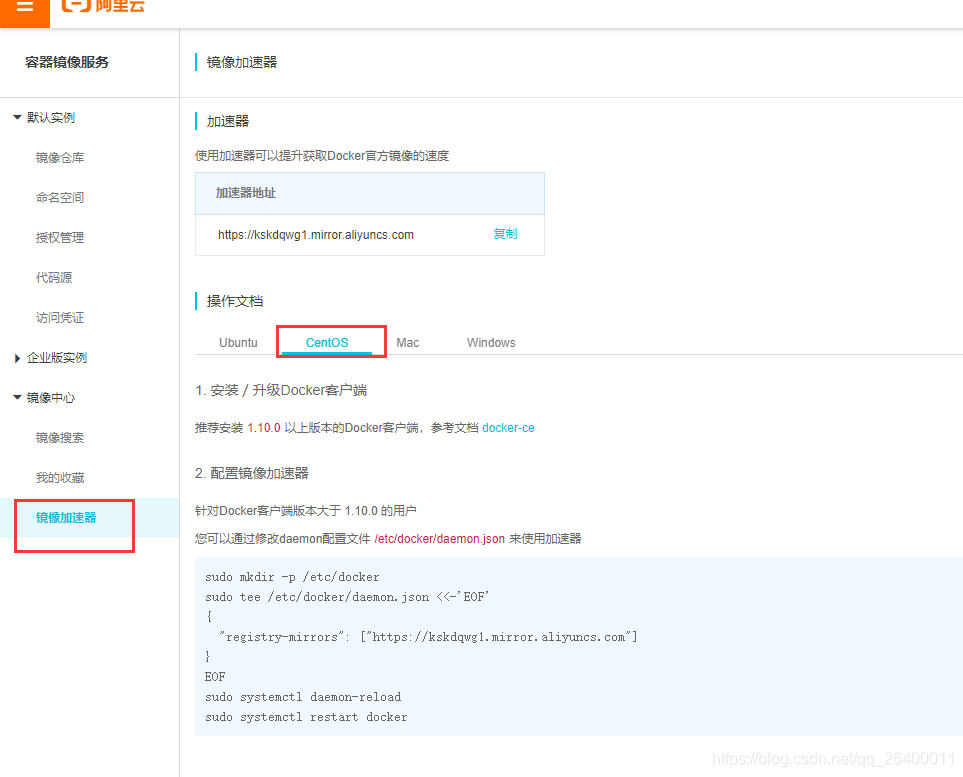Viewport: 963px width, 777px height.
Task: Click the 镜像中心 label
Action: pyautogui.click(x=51, y=397)
